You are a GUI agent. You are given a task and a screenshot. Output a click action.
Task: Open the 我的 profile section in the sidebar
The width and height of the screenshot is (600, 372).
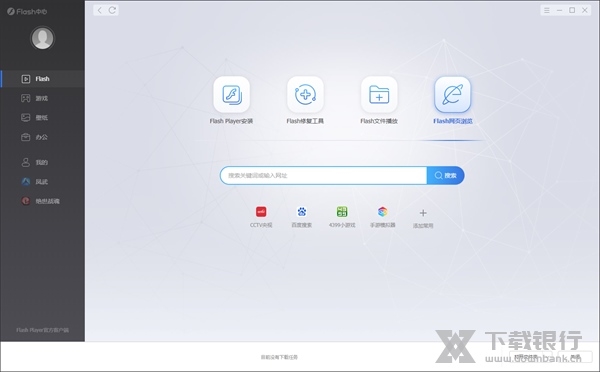coord(42,162)
